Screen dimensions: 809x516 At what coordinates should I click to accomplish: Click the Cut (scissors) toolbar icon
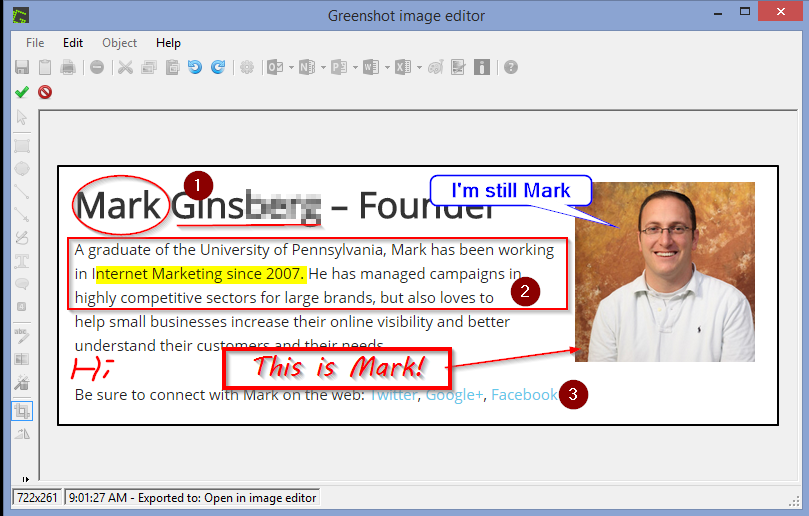pos(125,67)
